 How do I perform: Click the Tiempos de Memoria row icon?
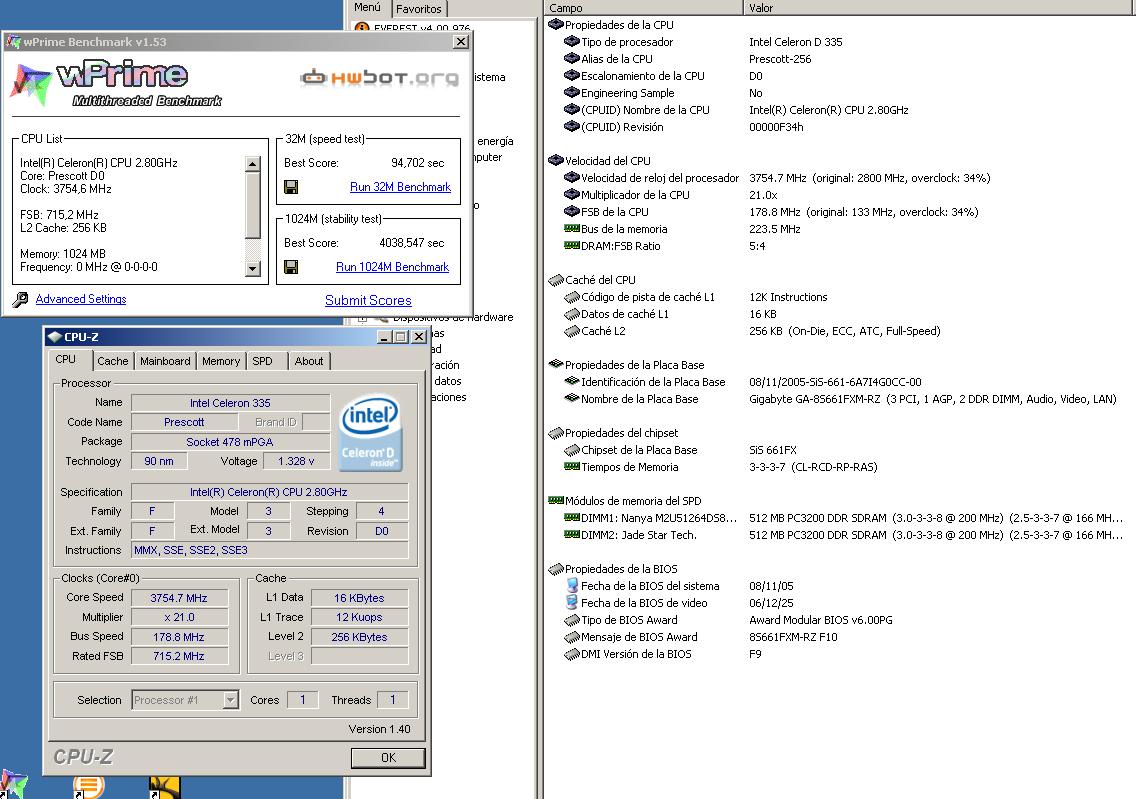pyautogui.click(x=572, y=467)
